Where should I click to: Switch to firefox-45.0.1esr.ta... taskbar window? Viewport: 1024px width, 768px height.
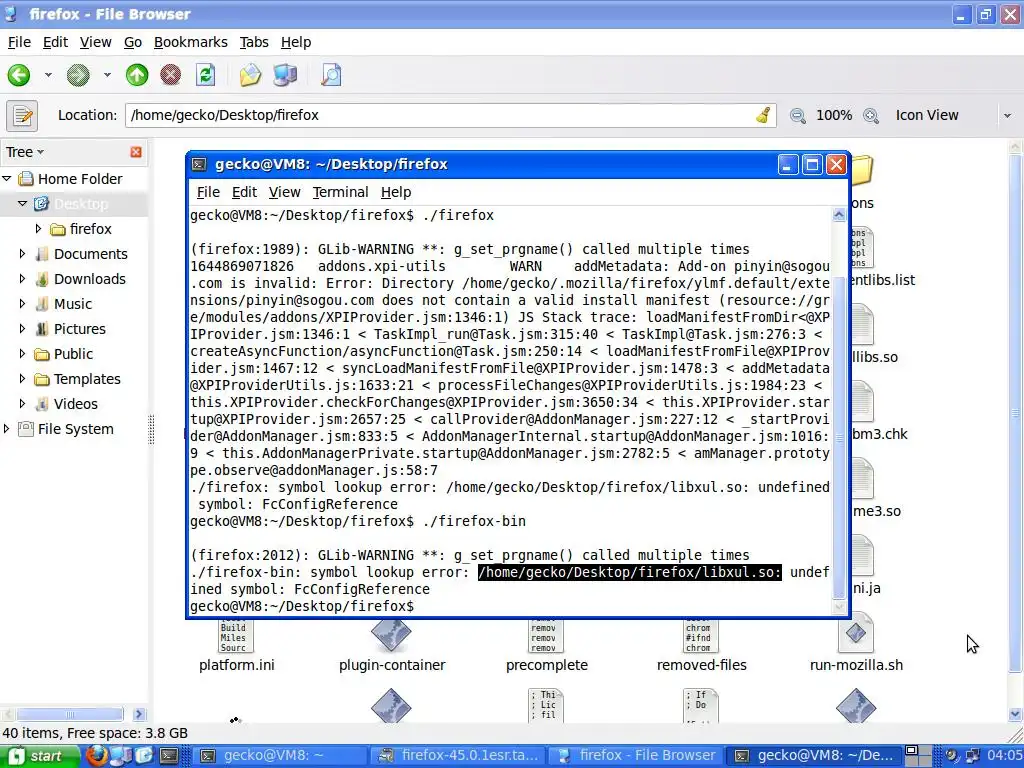click(460, 756)
